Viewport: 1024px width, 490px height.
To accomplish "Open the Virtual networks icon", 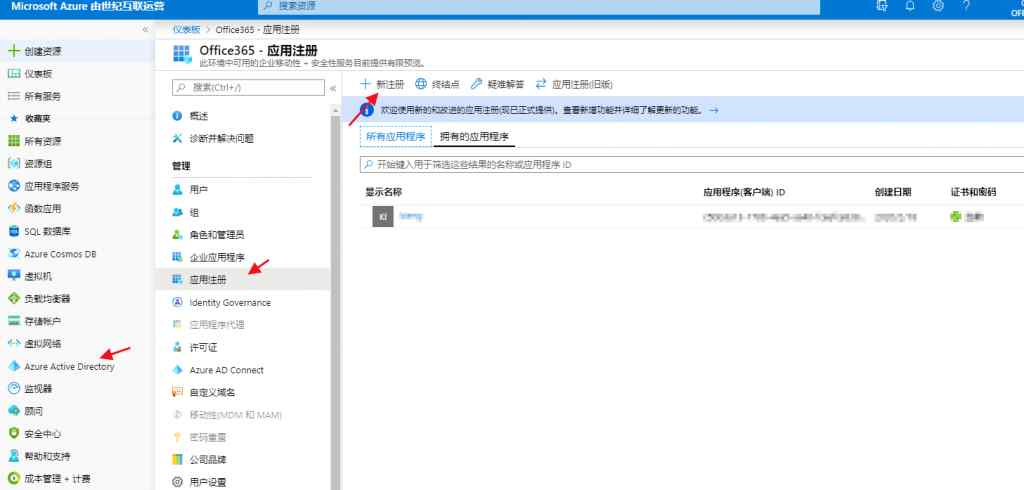I will (x=13, y=344).
